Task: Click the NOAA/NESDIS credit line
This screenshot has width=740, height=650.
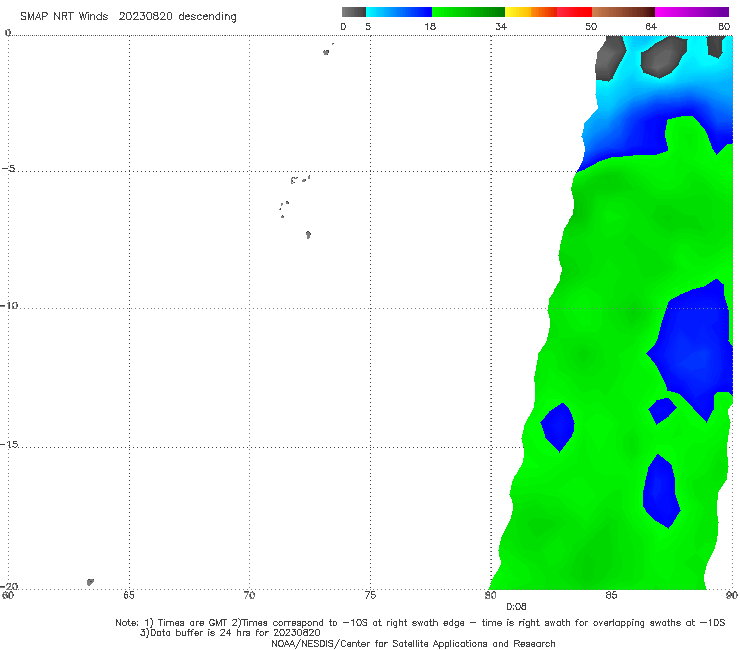Action: point(413,644)
